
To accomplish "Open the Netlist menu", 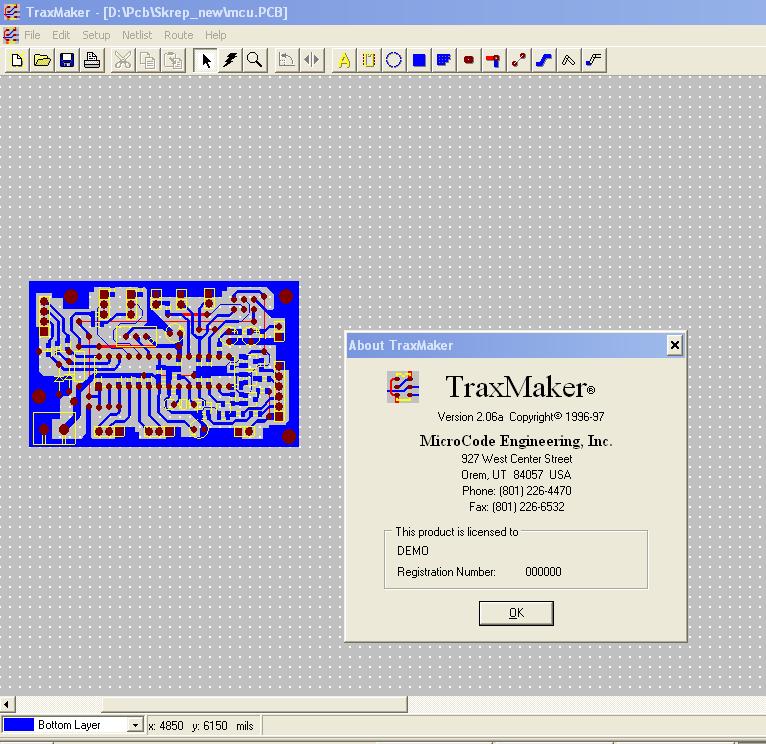I will click(137, 35).
